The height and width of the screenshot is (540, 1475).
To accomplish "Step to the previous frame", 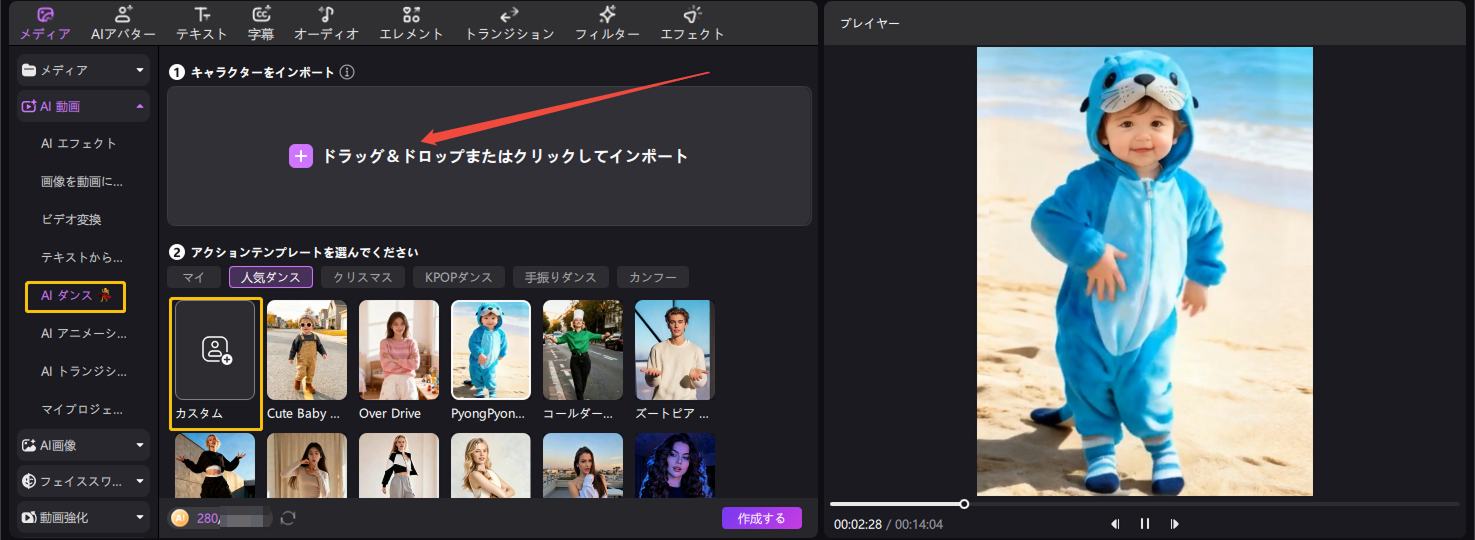I will (1115, 524).
